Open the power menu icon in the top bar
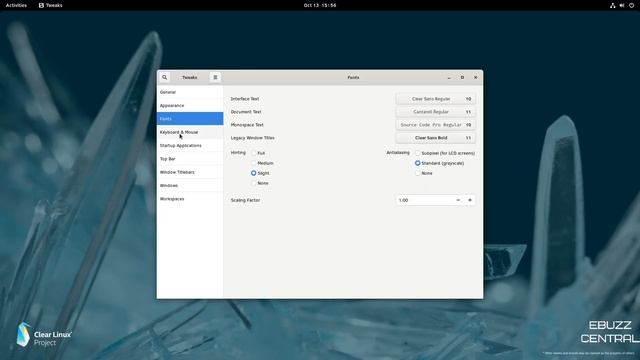Image resolution: width=640 pixels, height=360 pixels. click(x=631, y=5)
